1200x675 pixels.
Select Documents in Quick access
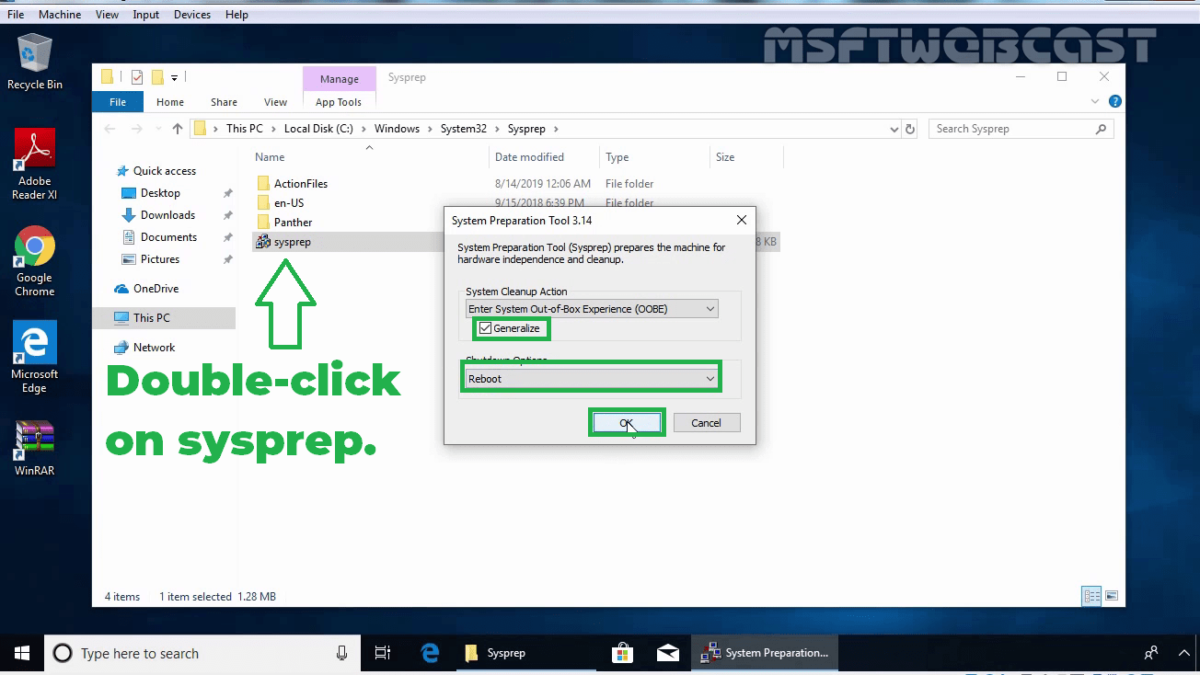(x=168, y=237)
